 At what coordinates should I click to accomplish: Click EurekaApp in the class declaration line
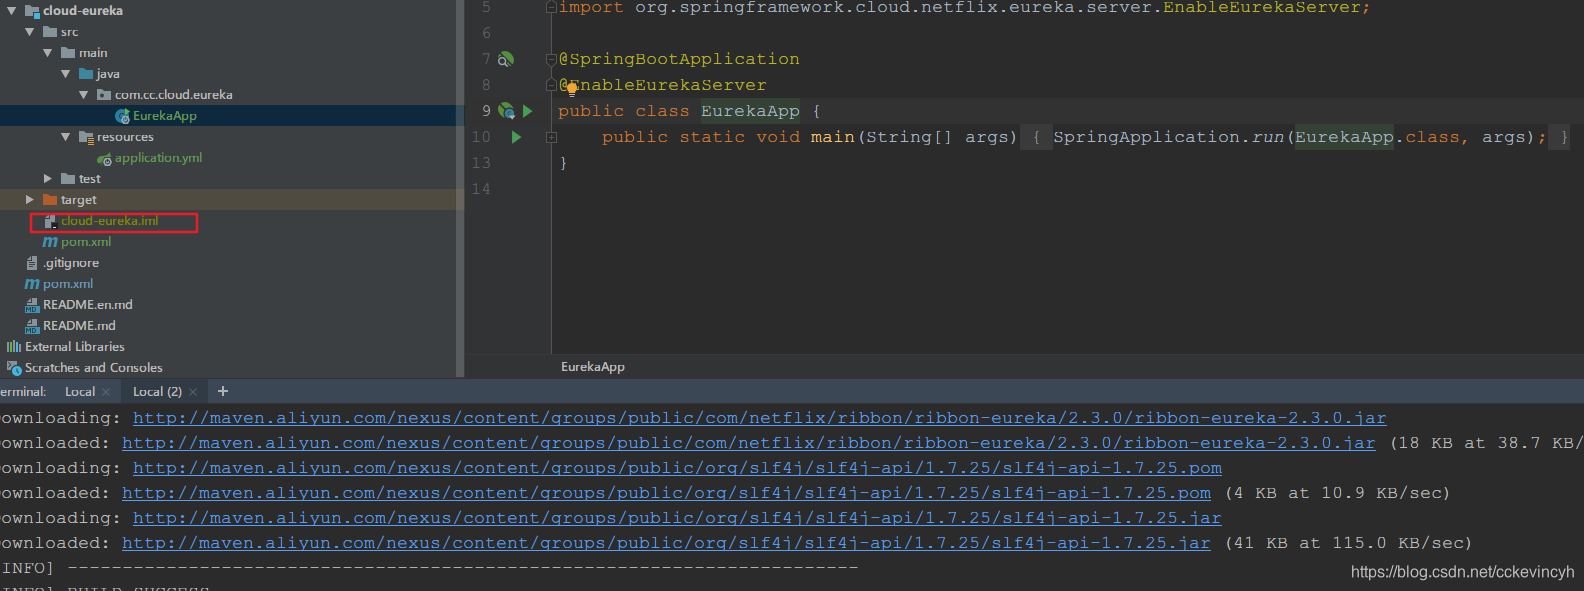[x=750, y=111]
